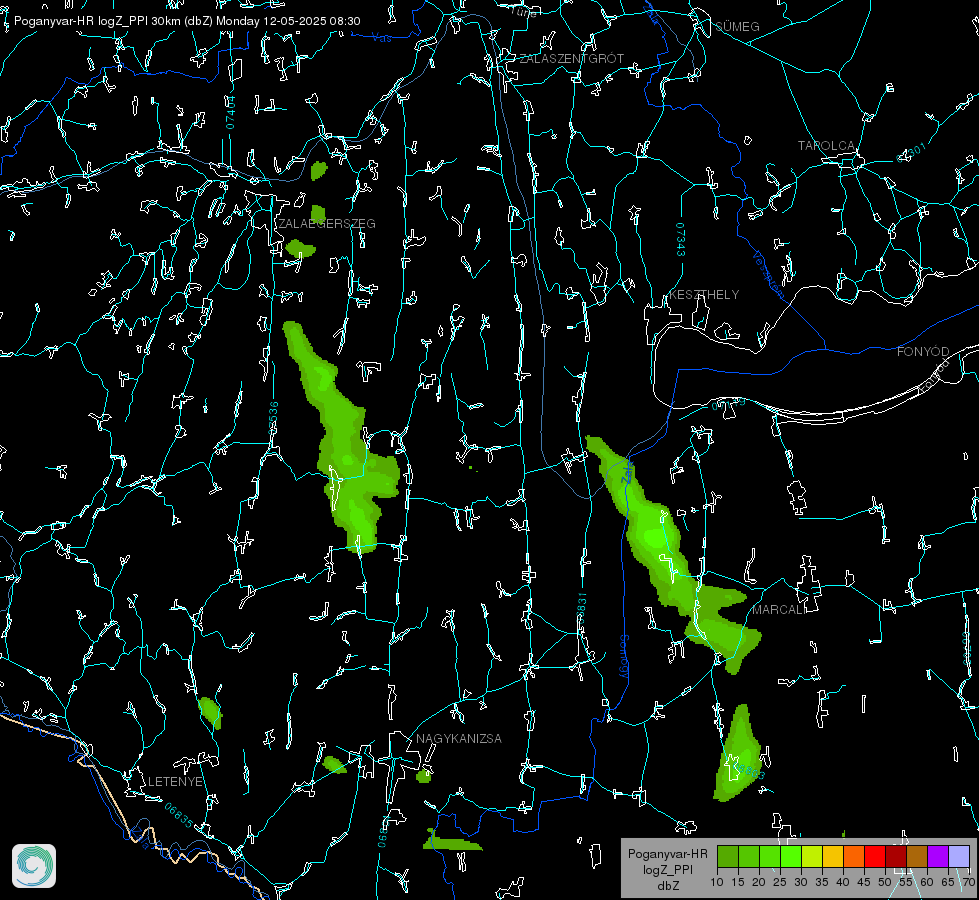This screenshot has height=900, width=979.
Task: Click the TAPOLCA city label
Action: [x=826, y=146]
